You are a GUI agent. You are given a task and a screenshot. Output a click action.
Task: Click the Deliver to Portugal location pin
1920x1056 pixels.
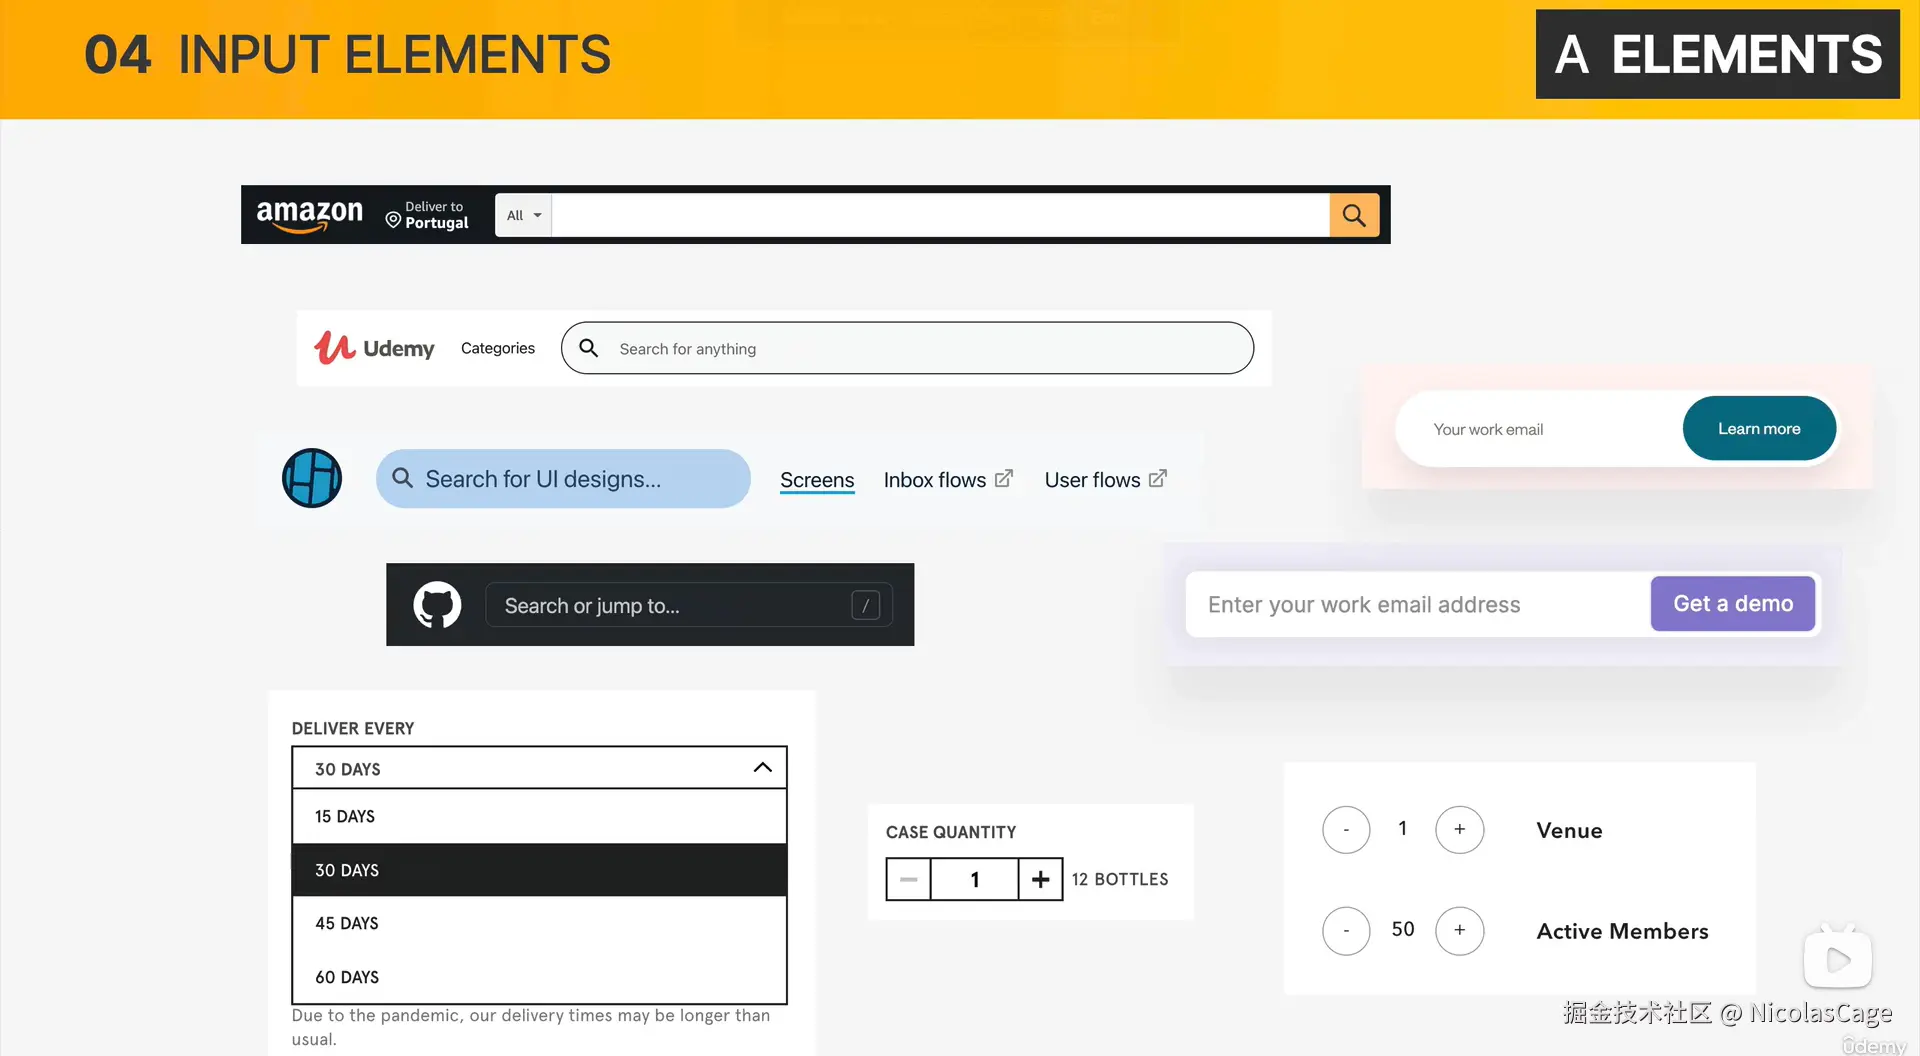pos(393,220)
